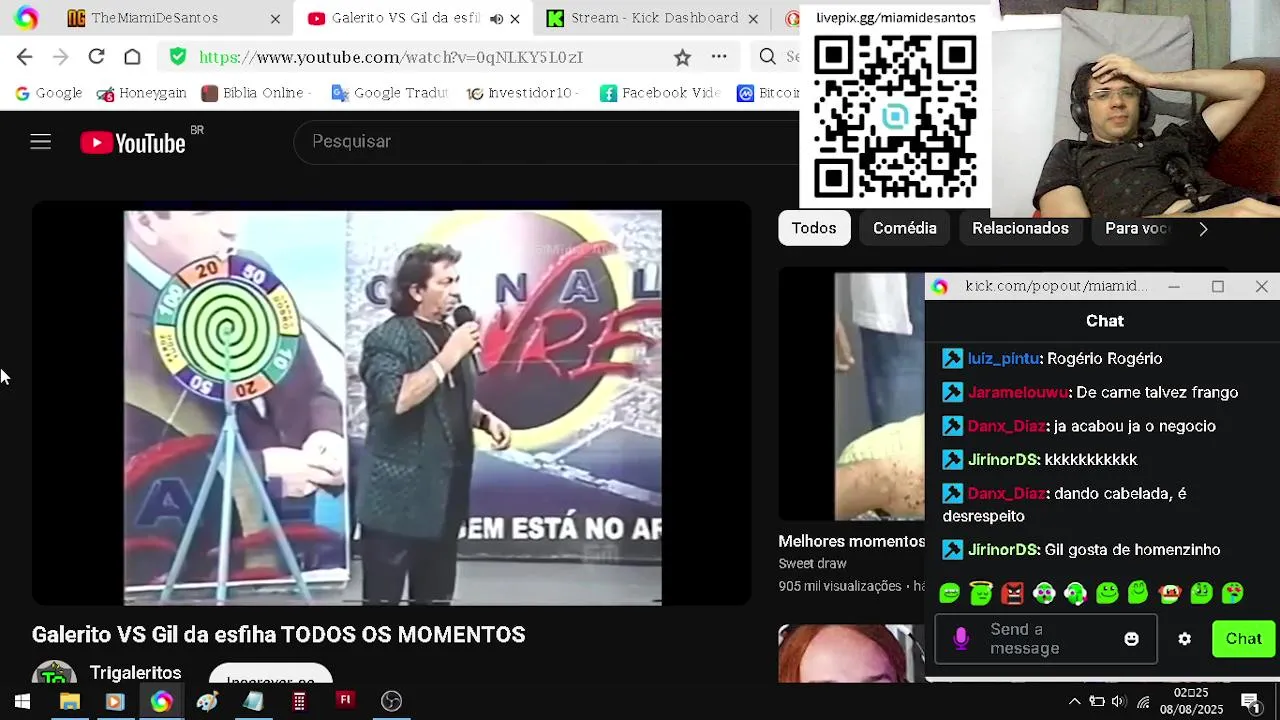Click the search magnifier in the browser toolbar
Image resolution: width=1280 pixels, height=720 pixels.
pos(767,57)
